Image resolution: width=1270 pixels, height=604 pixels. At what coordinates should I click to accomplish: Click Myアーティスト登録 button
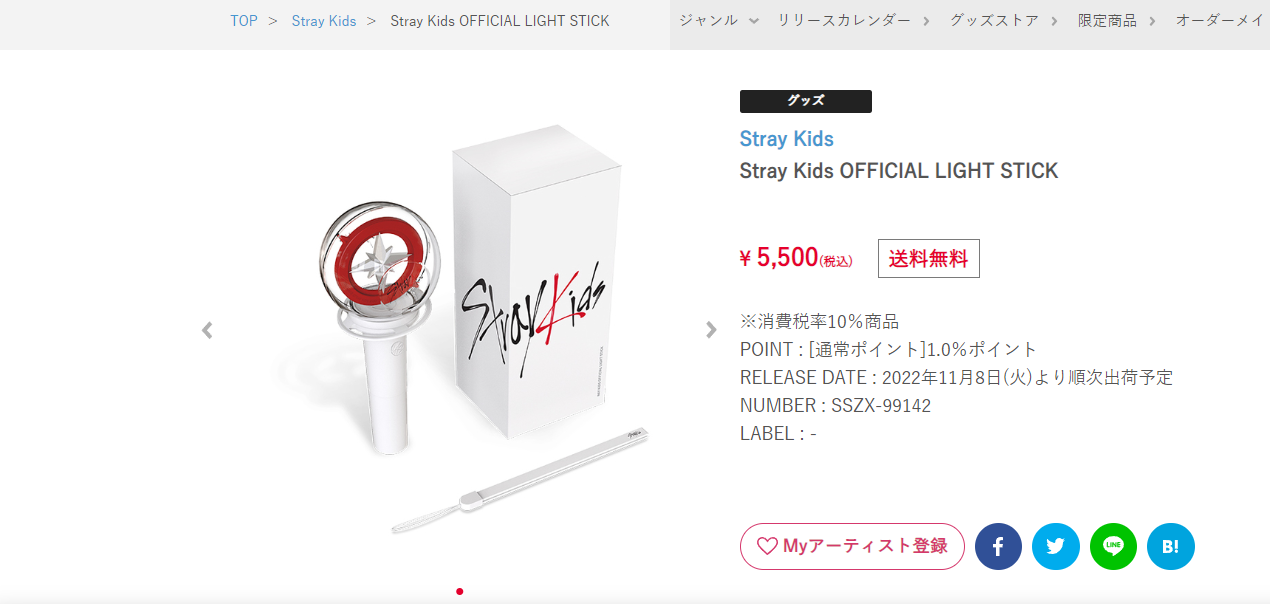click(852, 546)
